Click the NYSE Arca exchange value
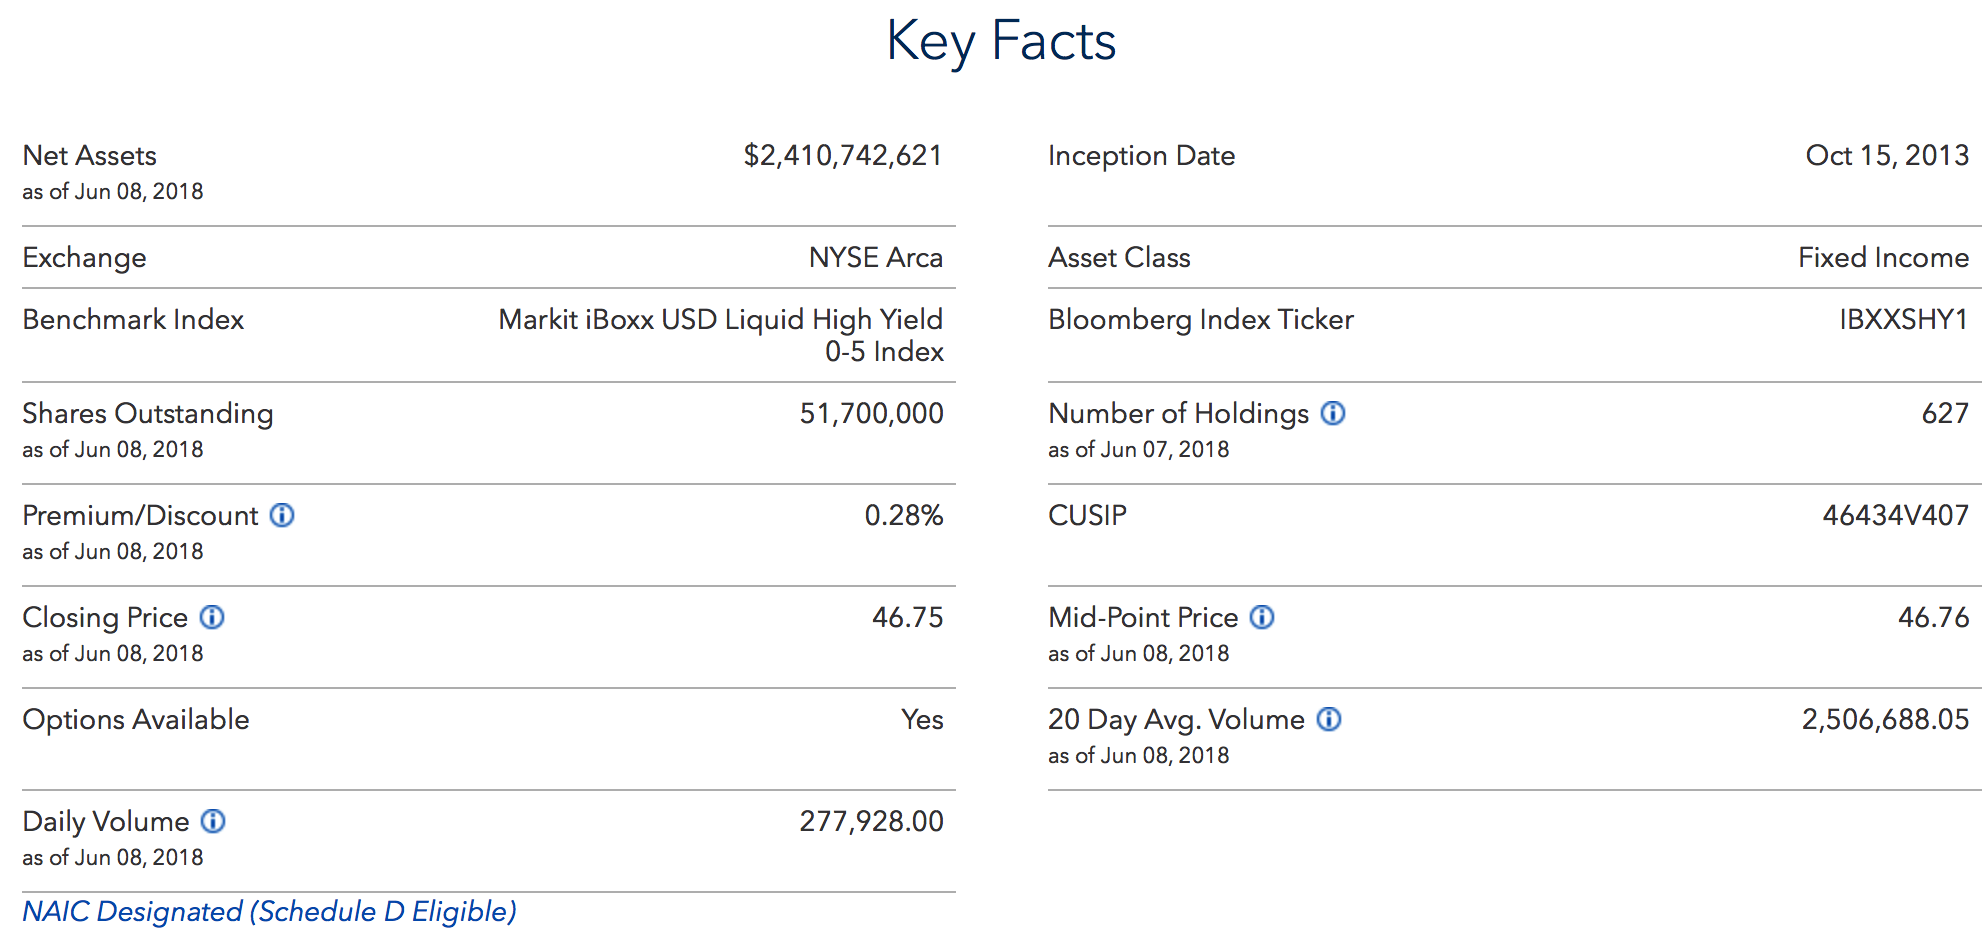The image size is (1987, 932). coord(875,257)
